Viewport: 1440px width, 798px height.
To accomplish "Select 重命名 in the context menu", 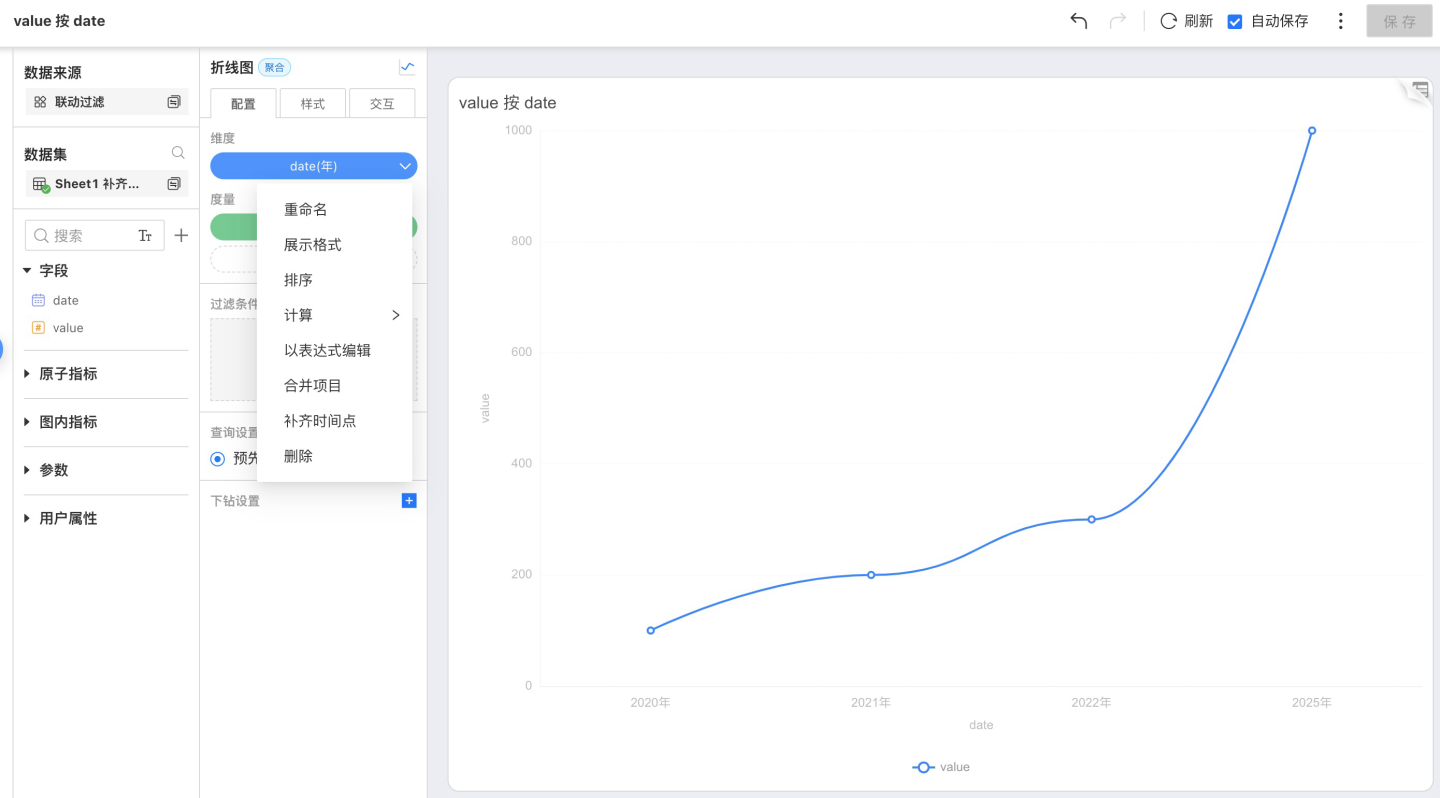I will pos(305,210).
